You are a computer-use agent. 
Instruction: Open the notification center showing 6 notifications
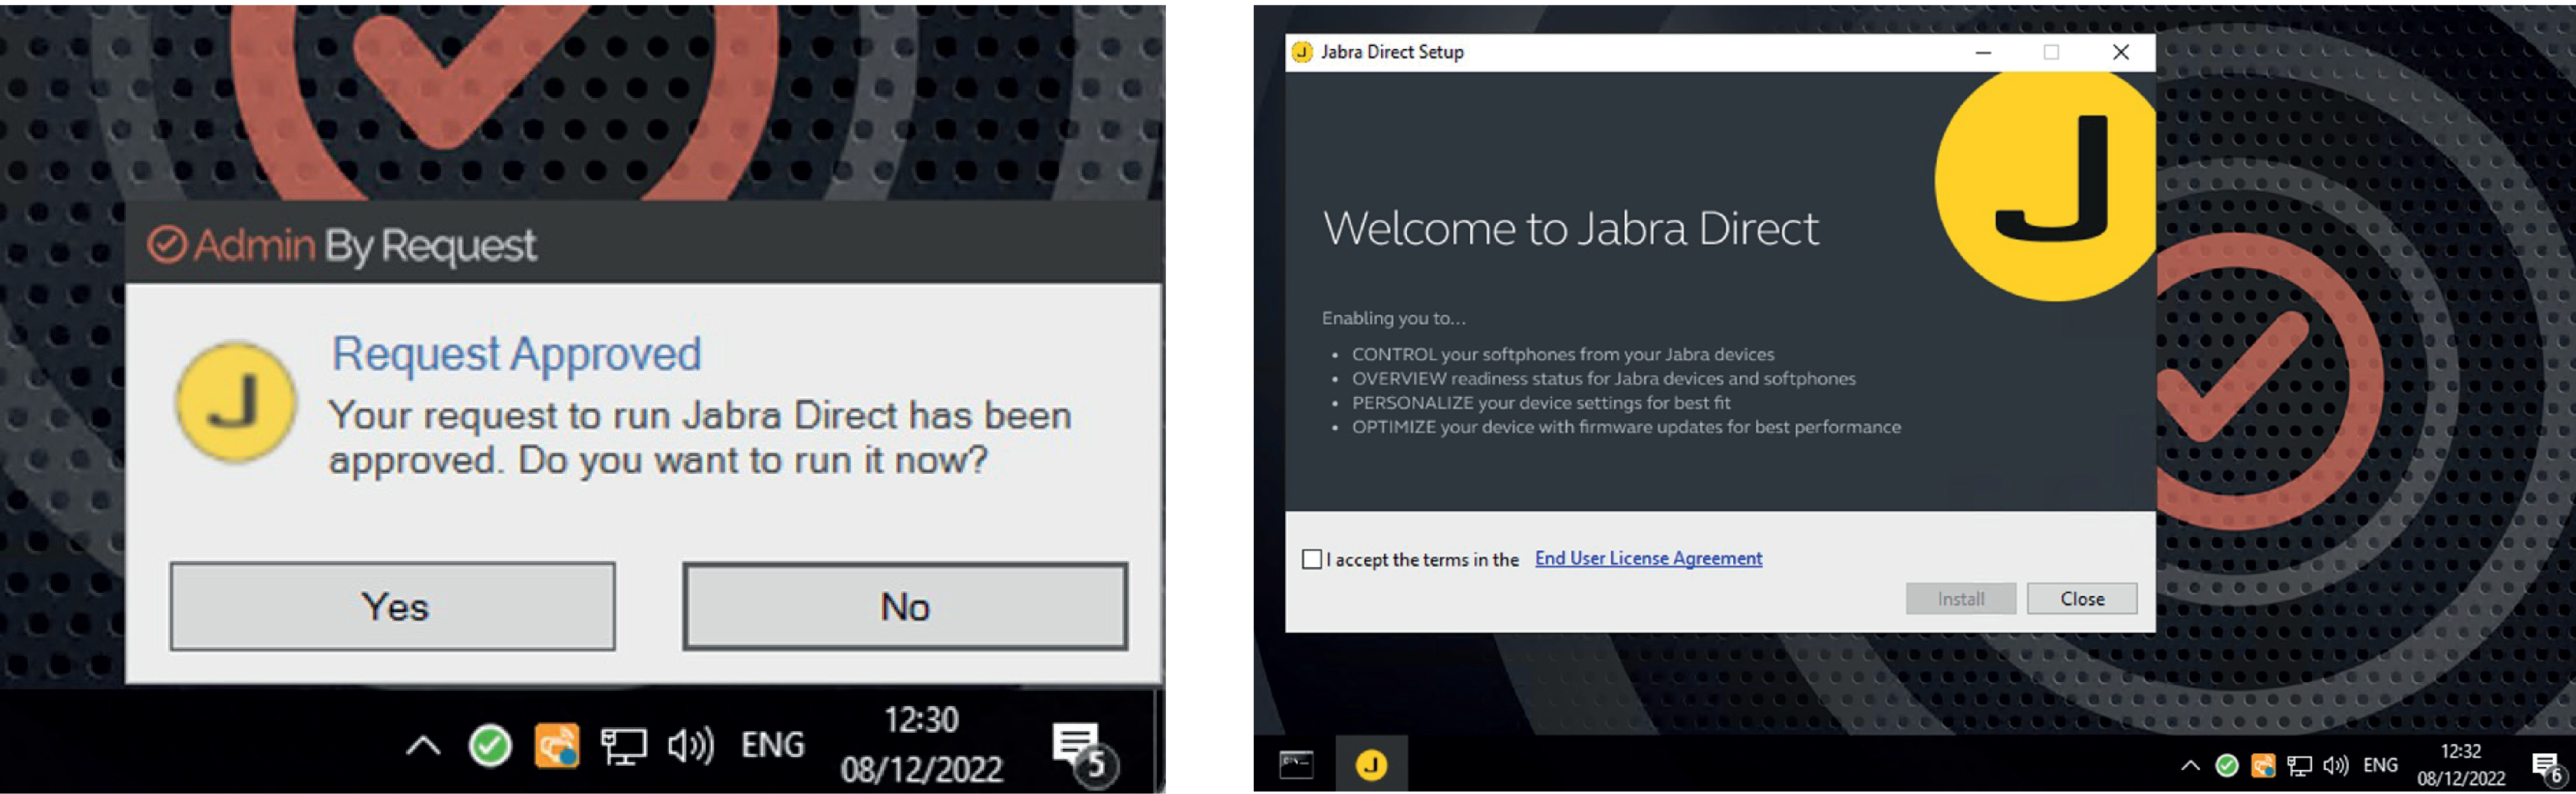pos(2548,768)
